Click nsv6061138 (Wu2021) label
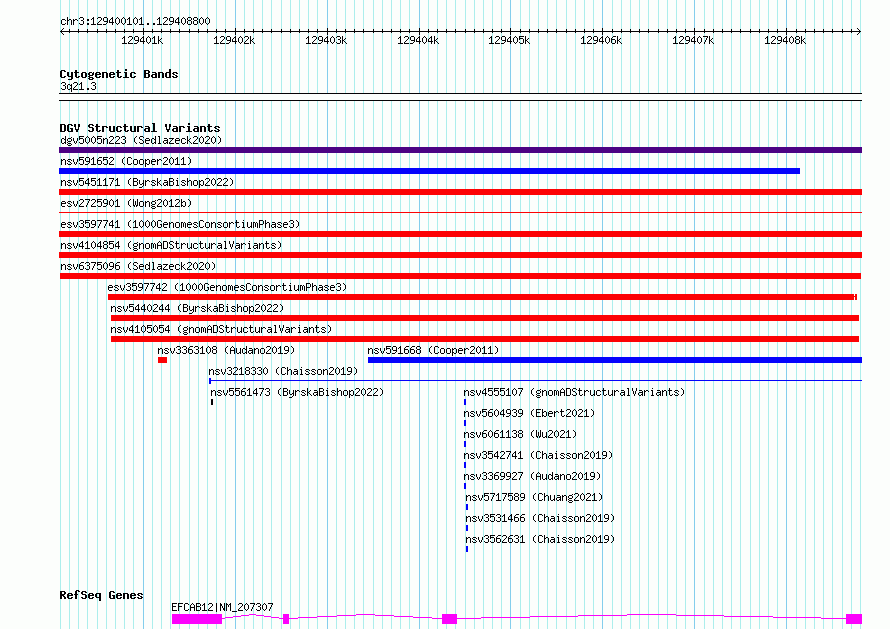This screenshot has height=629, width=890. tap(520, 434)
